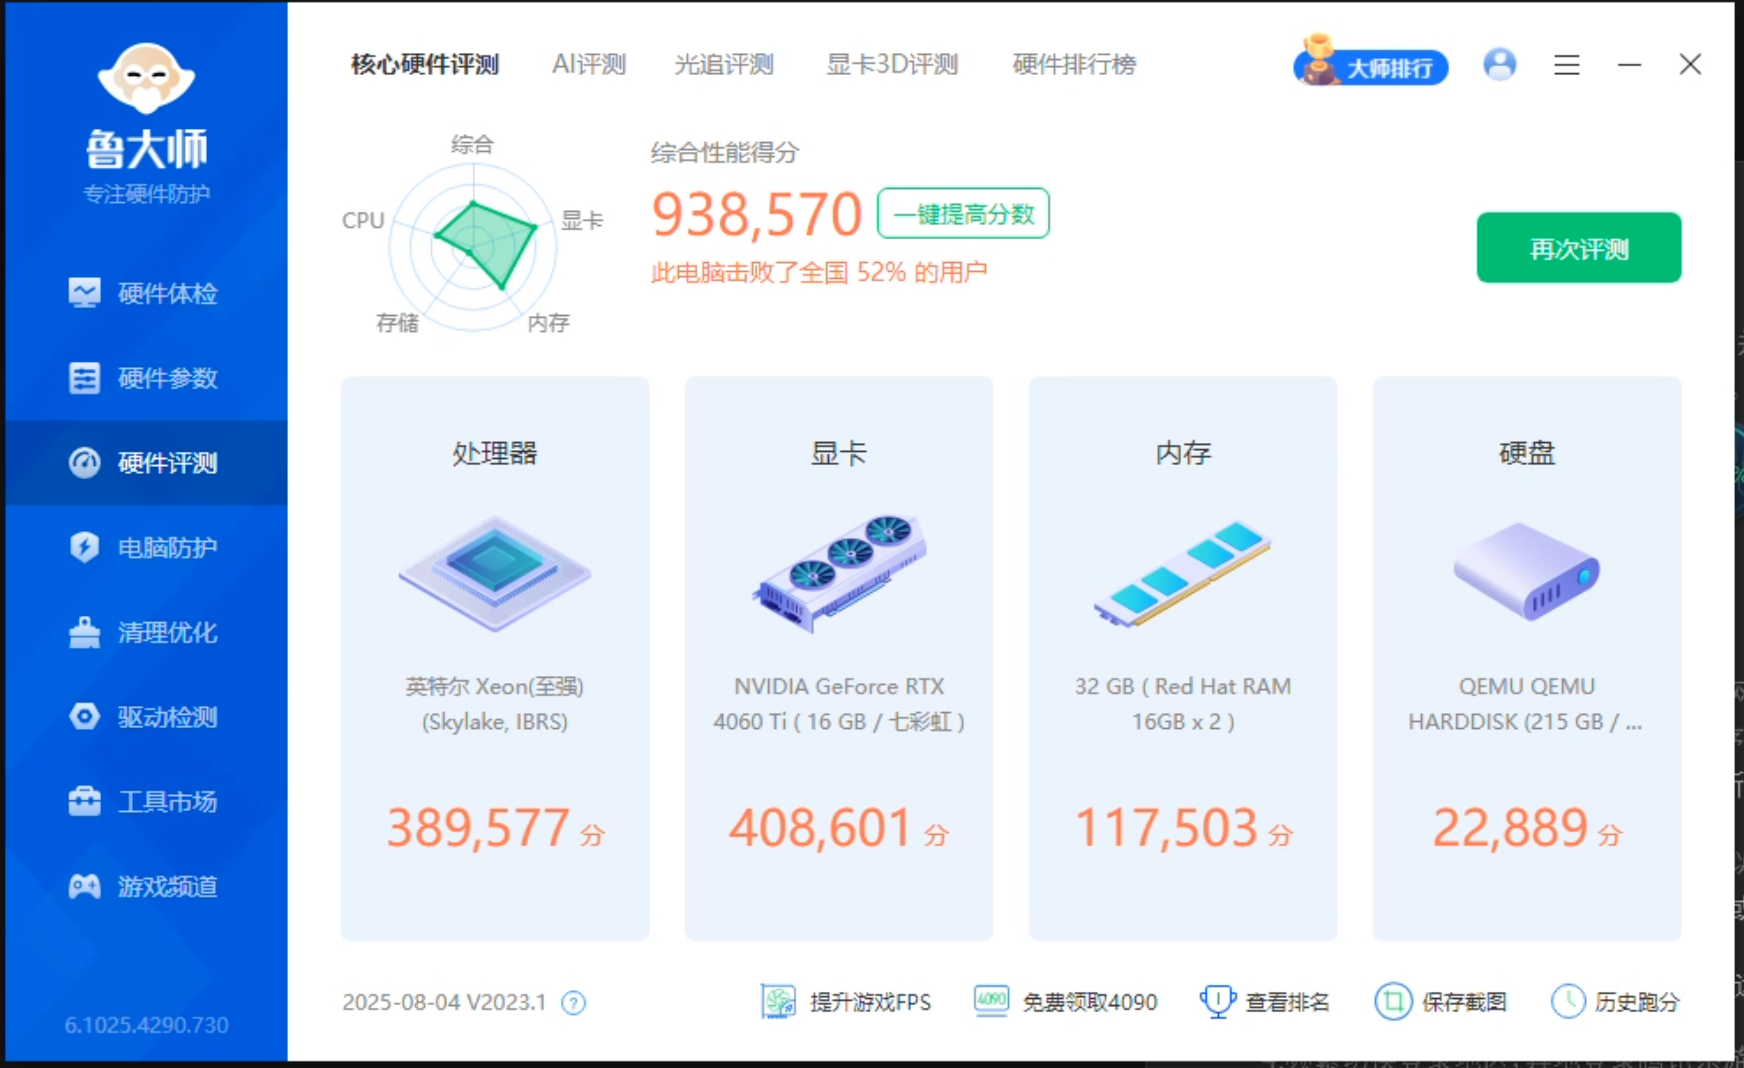Open the 免费领取4090 link
Viewport: 1744px width, 1068px height.
click(1090, 1002)
